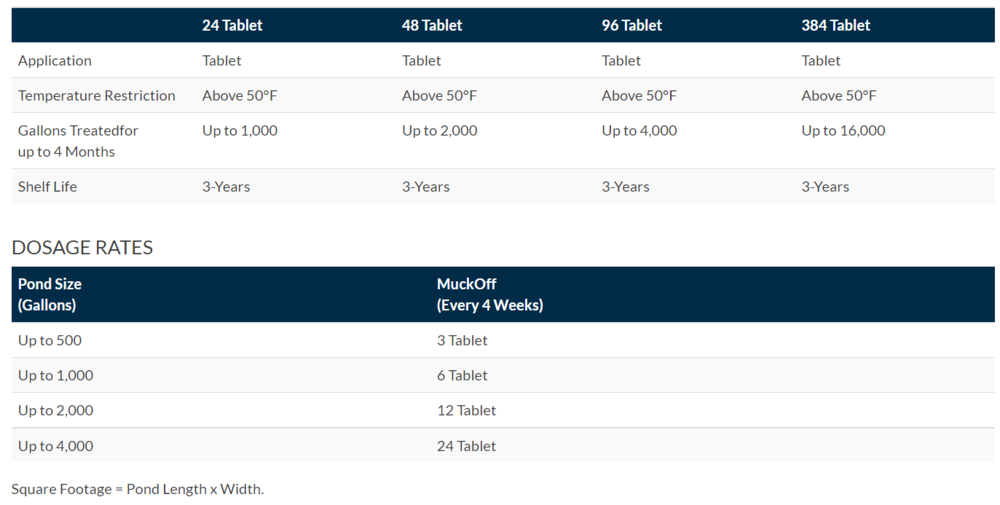The height and width of the screenshot is (505, 1000).
Task: Click the 24 Tablet column header
Action: click(x=232, y=26)
